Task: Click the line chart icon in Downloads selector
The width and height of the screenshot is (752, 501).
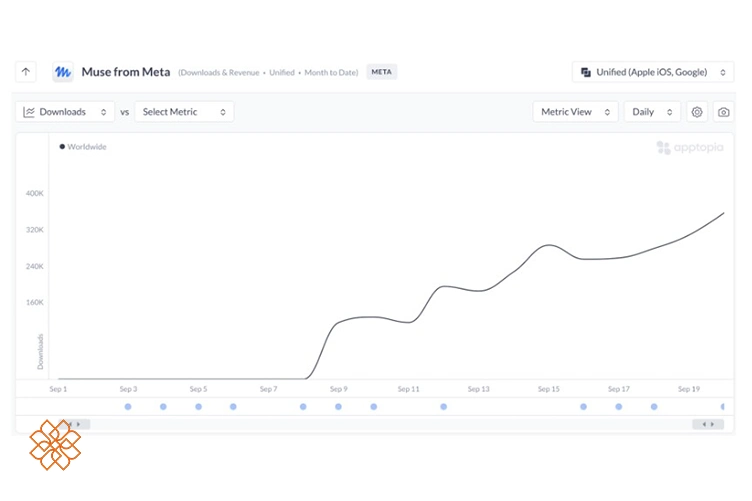Action: point(29,112)
